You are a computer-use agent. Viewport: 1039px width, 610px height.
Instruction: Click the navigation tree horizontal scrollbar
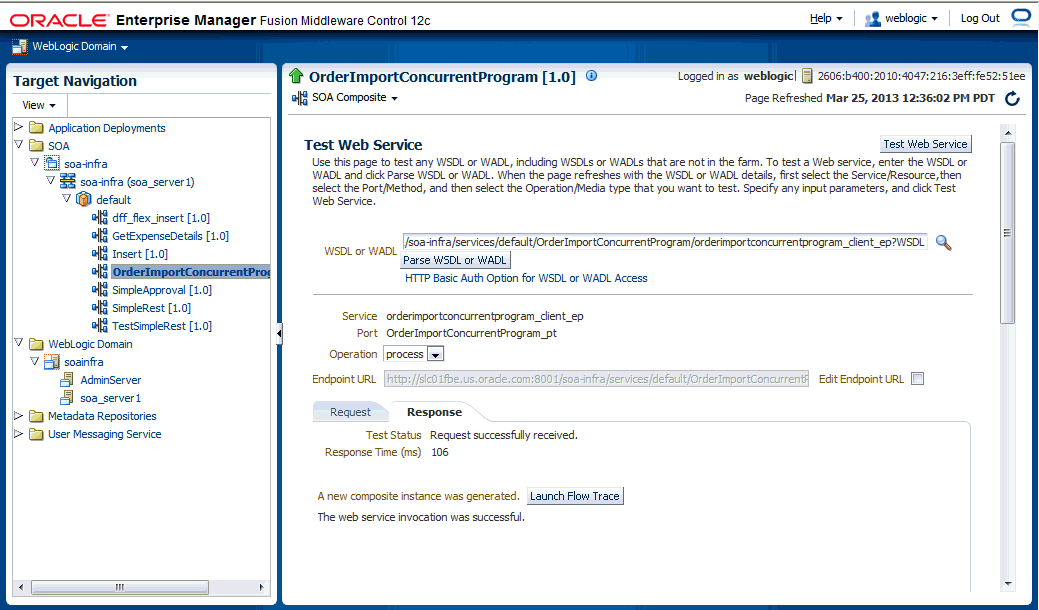(x=119, y=587)
